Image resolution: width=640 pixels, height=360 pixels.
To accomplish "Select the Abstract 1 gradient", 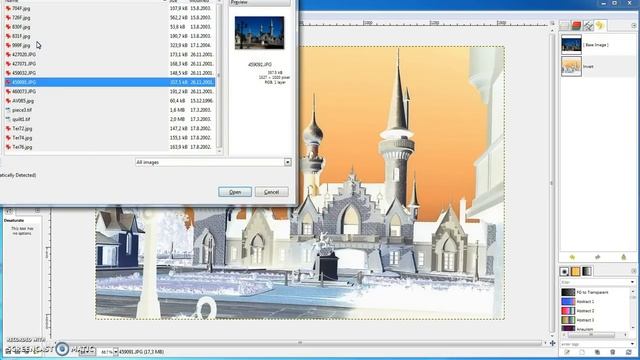I will 596,301.
